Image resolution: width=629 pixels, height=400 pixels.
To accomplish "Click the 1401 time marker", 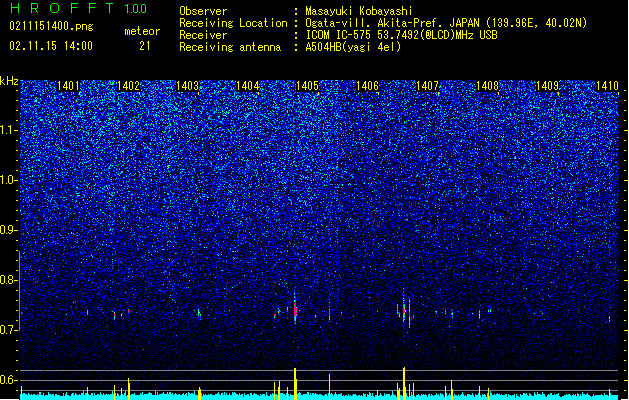I will click(68, 86).
